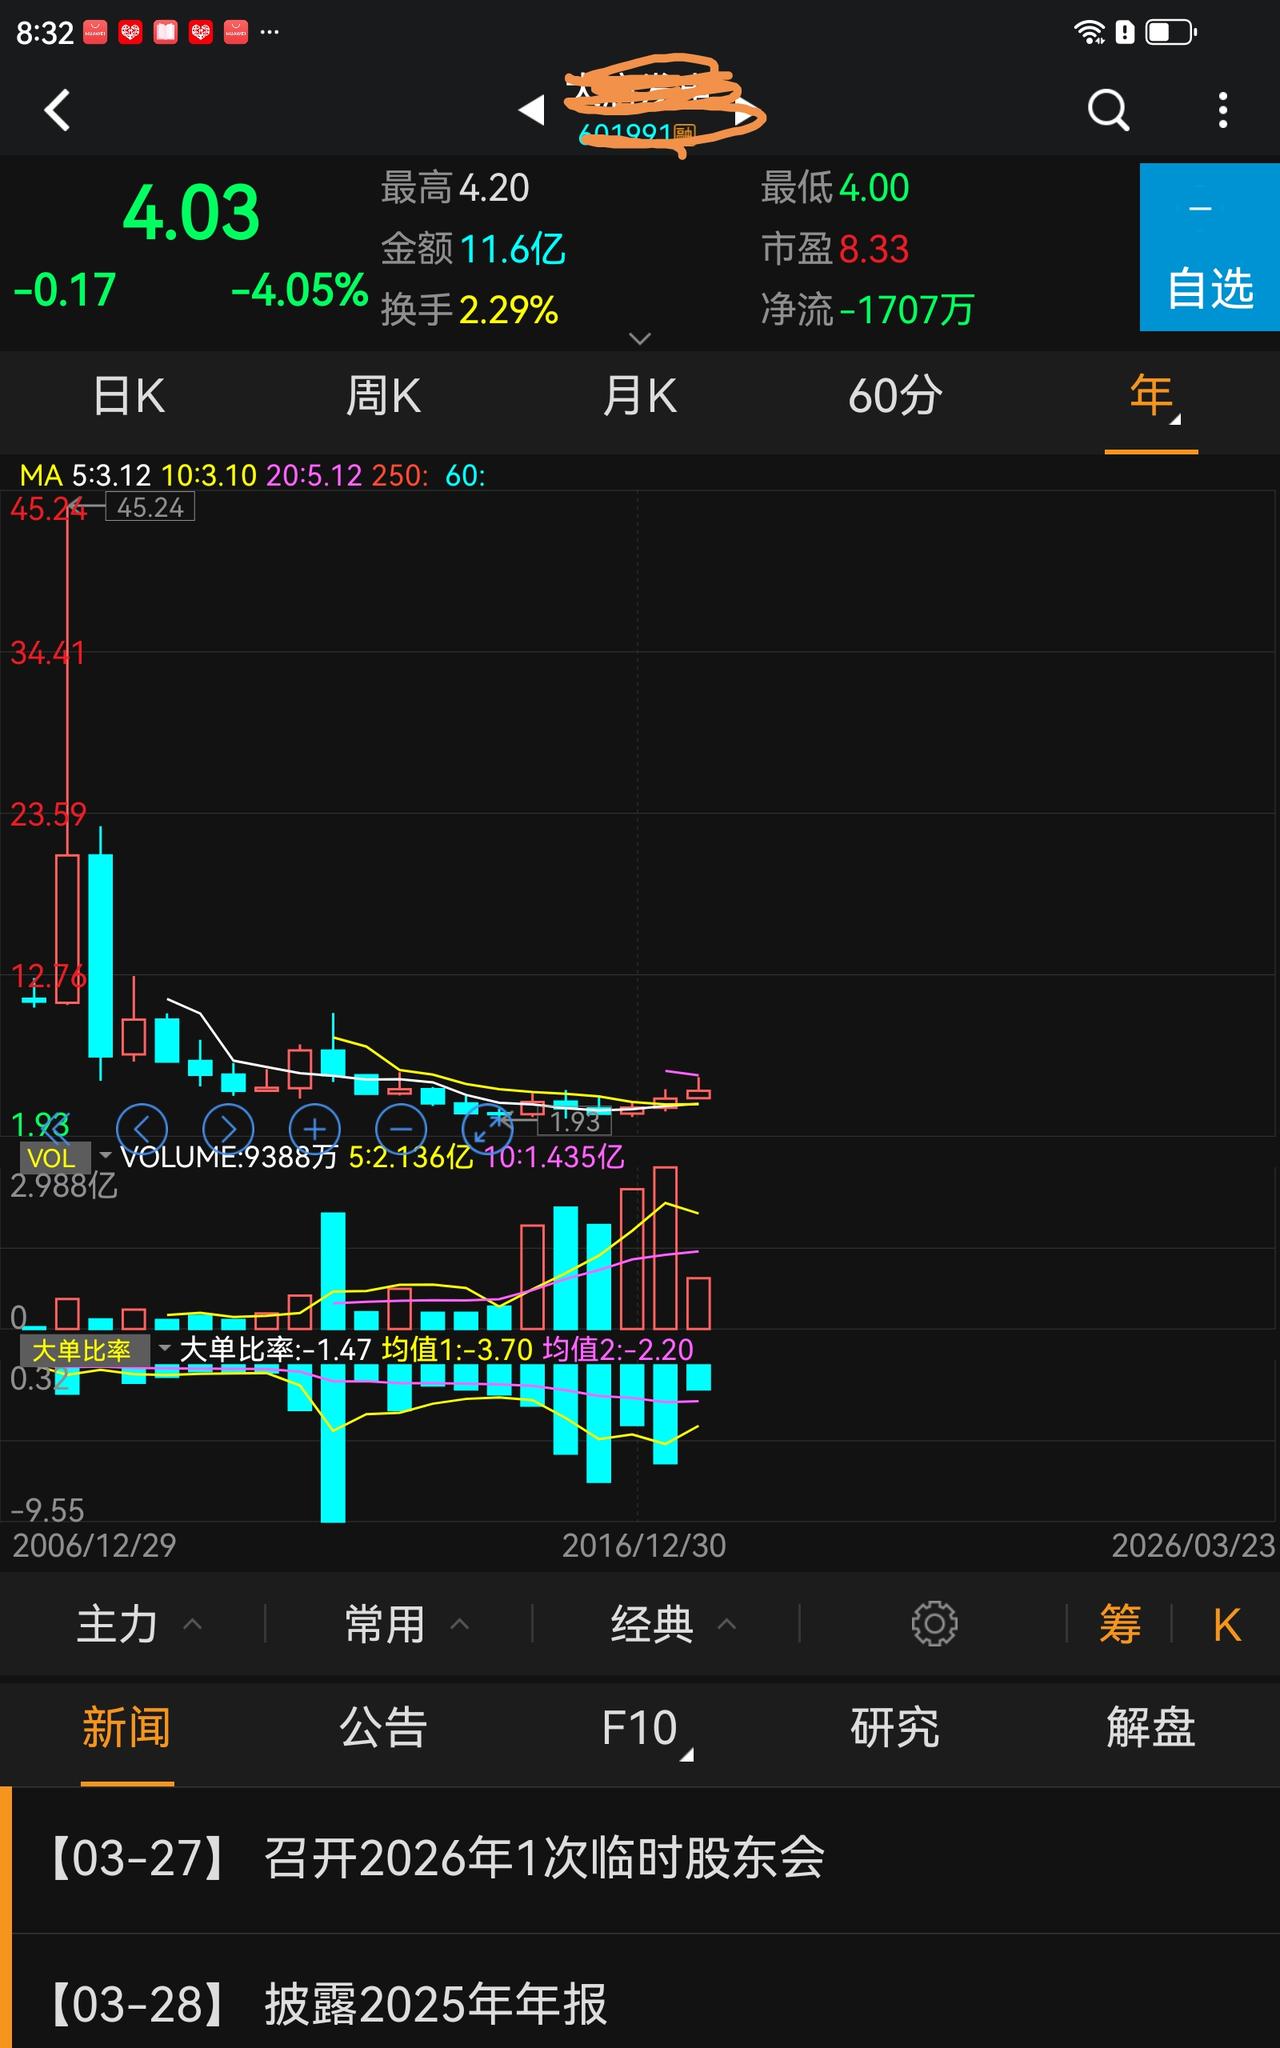Select the 研究 tab
This screenshot has height=2048, width=1280.
click(x=895, y=1728)
